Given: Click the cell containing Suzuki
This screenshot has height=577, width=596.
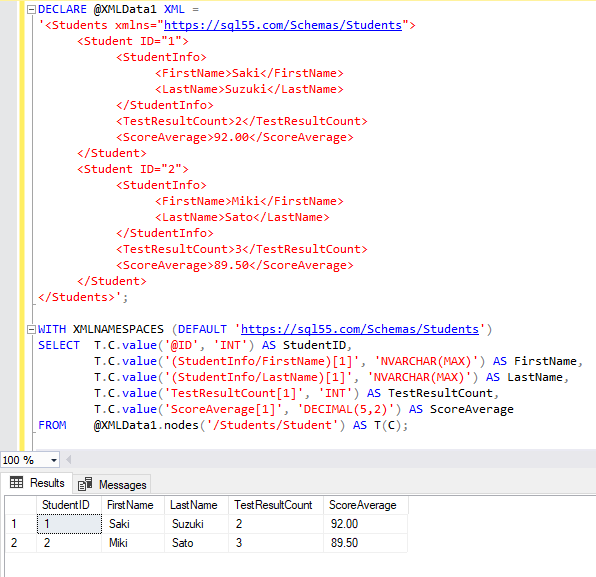Looking at the screenshot, I should (197, 524).
